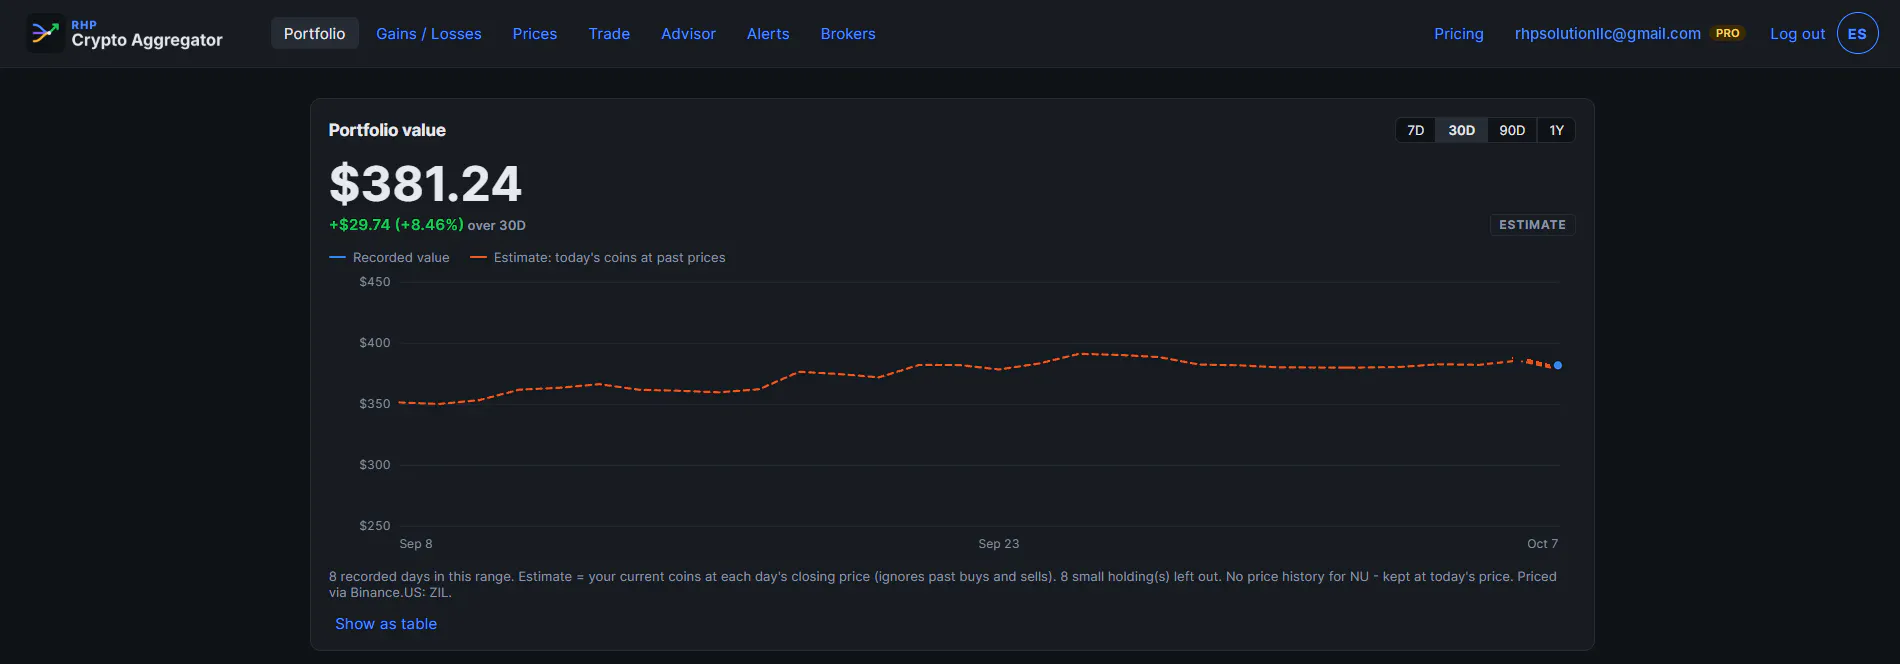The width and height of the screenshot is (1900, 664).
Task: Open the Brokers page
Action: [848, 33]
